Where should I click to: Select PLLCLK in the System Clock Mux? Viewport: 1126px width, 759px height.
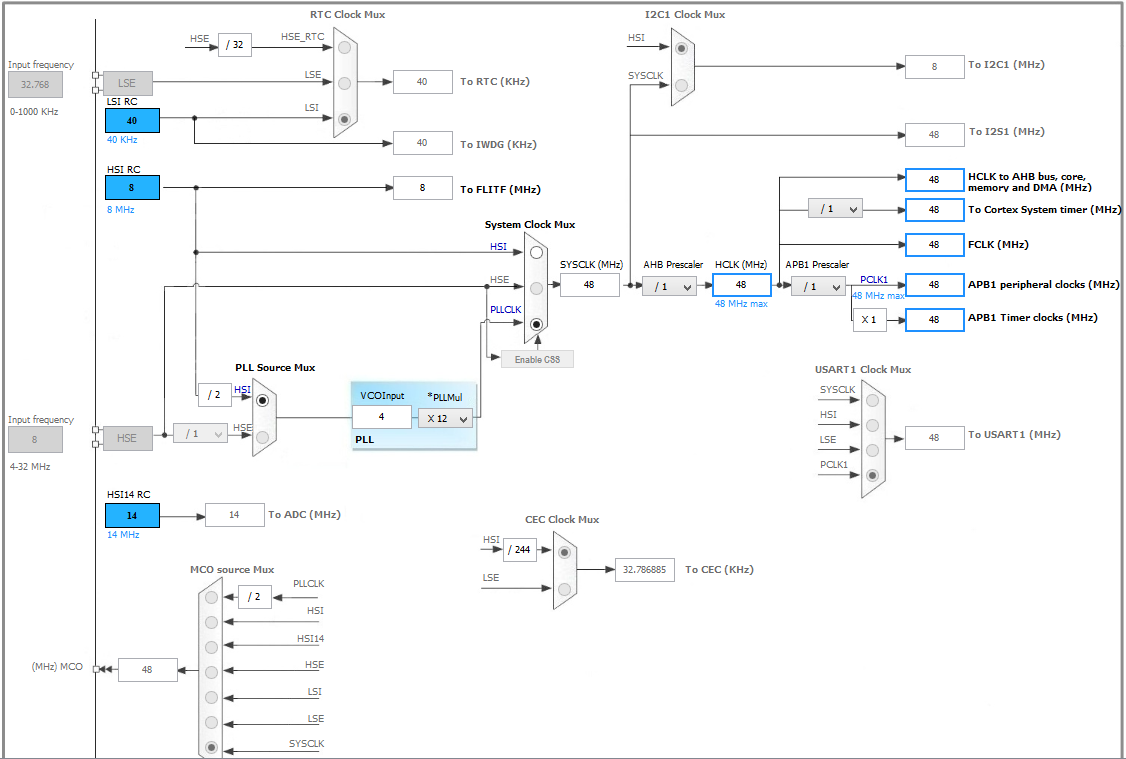(x=536, y=324)
